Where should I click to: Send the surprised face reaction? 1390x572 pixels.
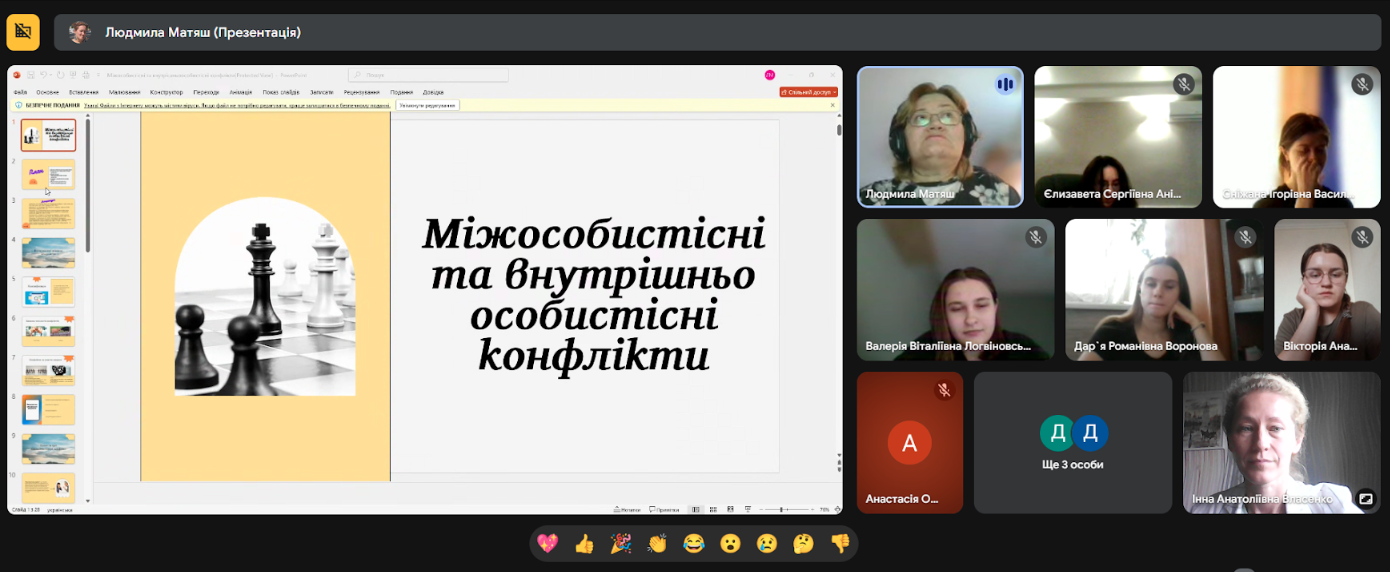[730, 543]
